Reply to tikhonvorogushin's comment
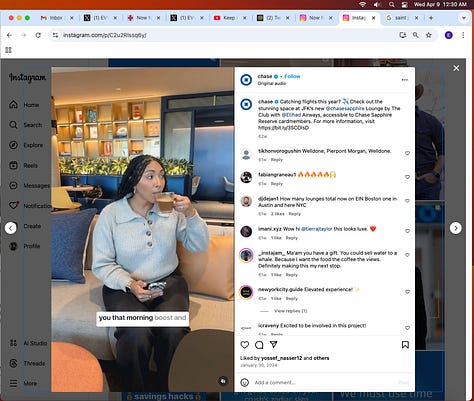 [x=277, y=160]
